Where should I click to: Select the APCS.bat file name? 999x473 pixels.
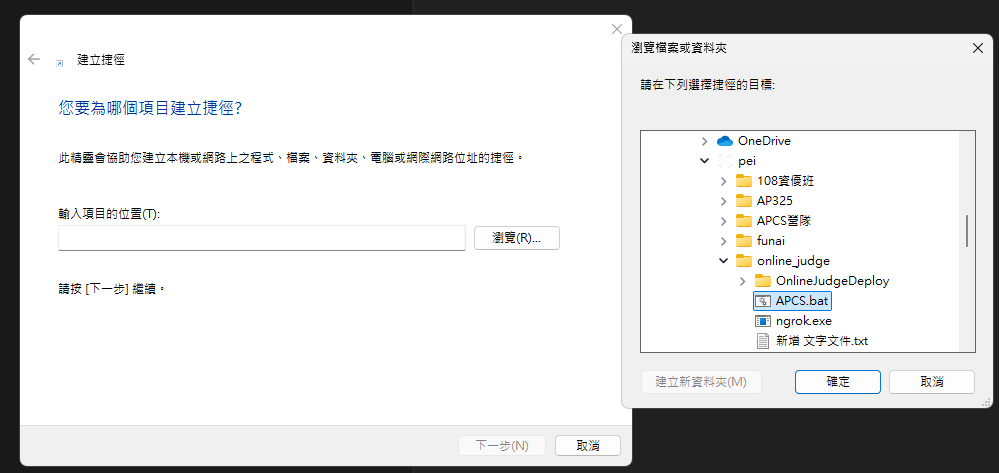[801, 300]
